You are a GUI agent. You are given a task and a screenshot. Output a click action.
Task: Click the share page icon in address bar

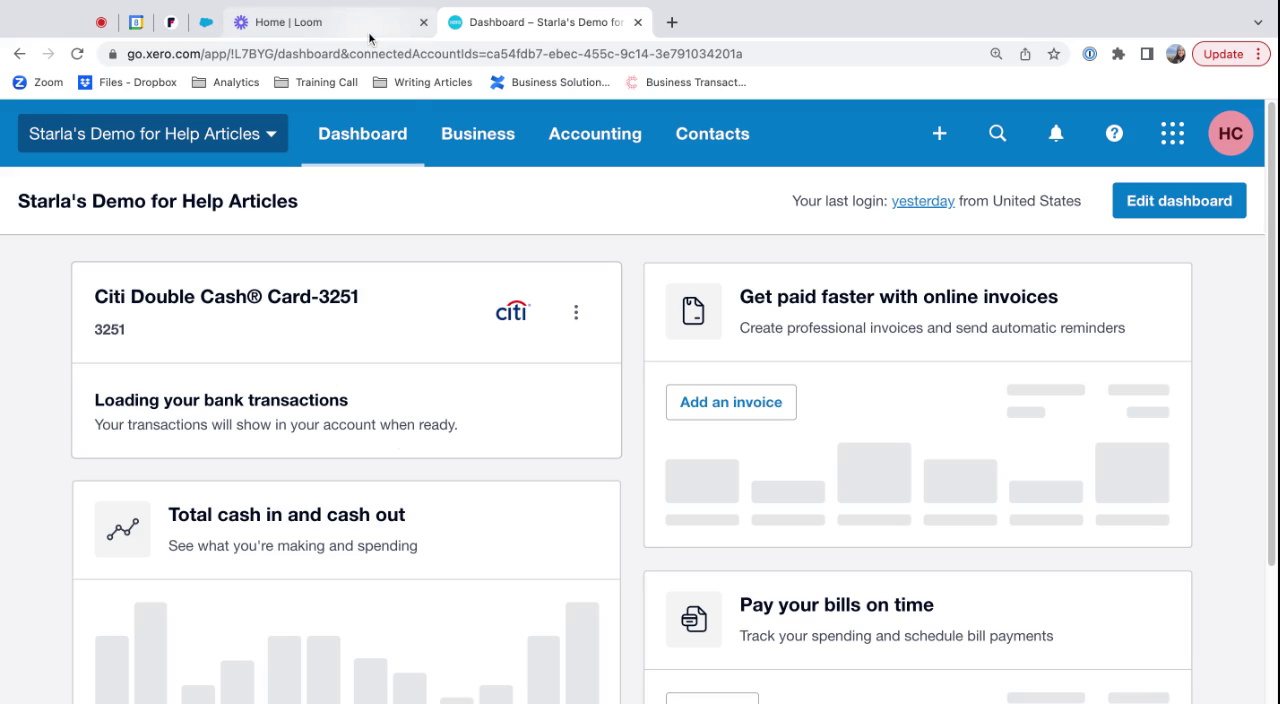point(1025,54)
